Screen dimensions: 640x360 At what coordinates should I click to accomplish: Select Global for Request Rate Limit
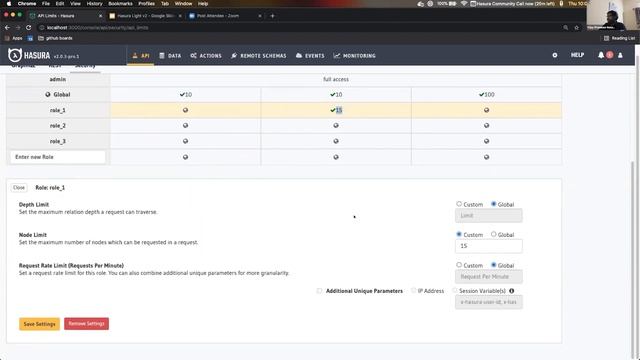(493, 265)
